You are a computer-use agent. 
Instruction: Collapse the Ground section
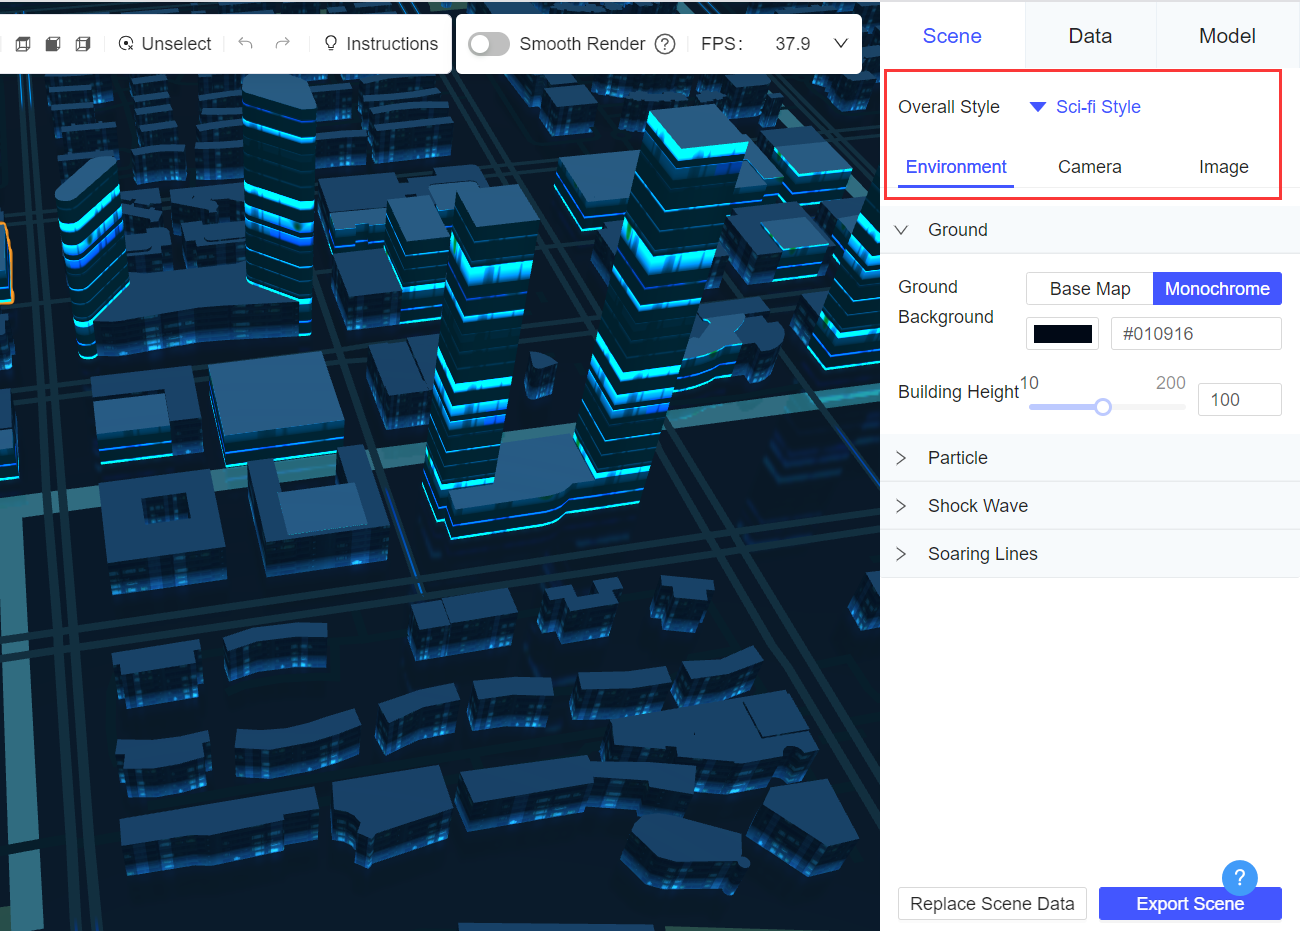pyautogui.click(x=901, y=229)
